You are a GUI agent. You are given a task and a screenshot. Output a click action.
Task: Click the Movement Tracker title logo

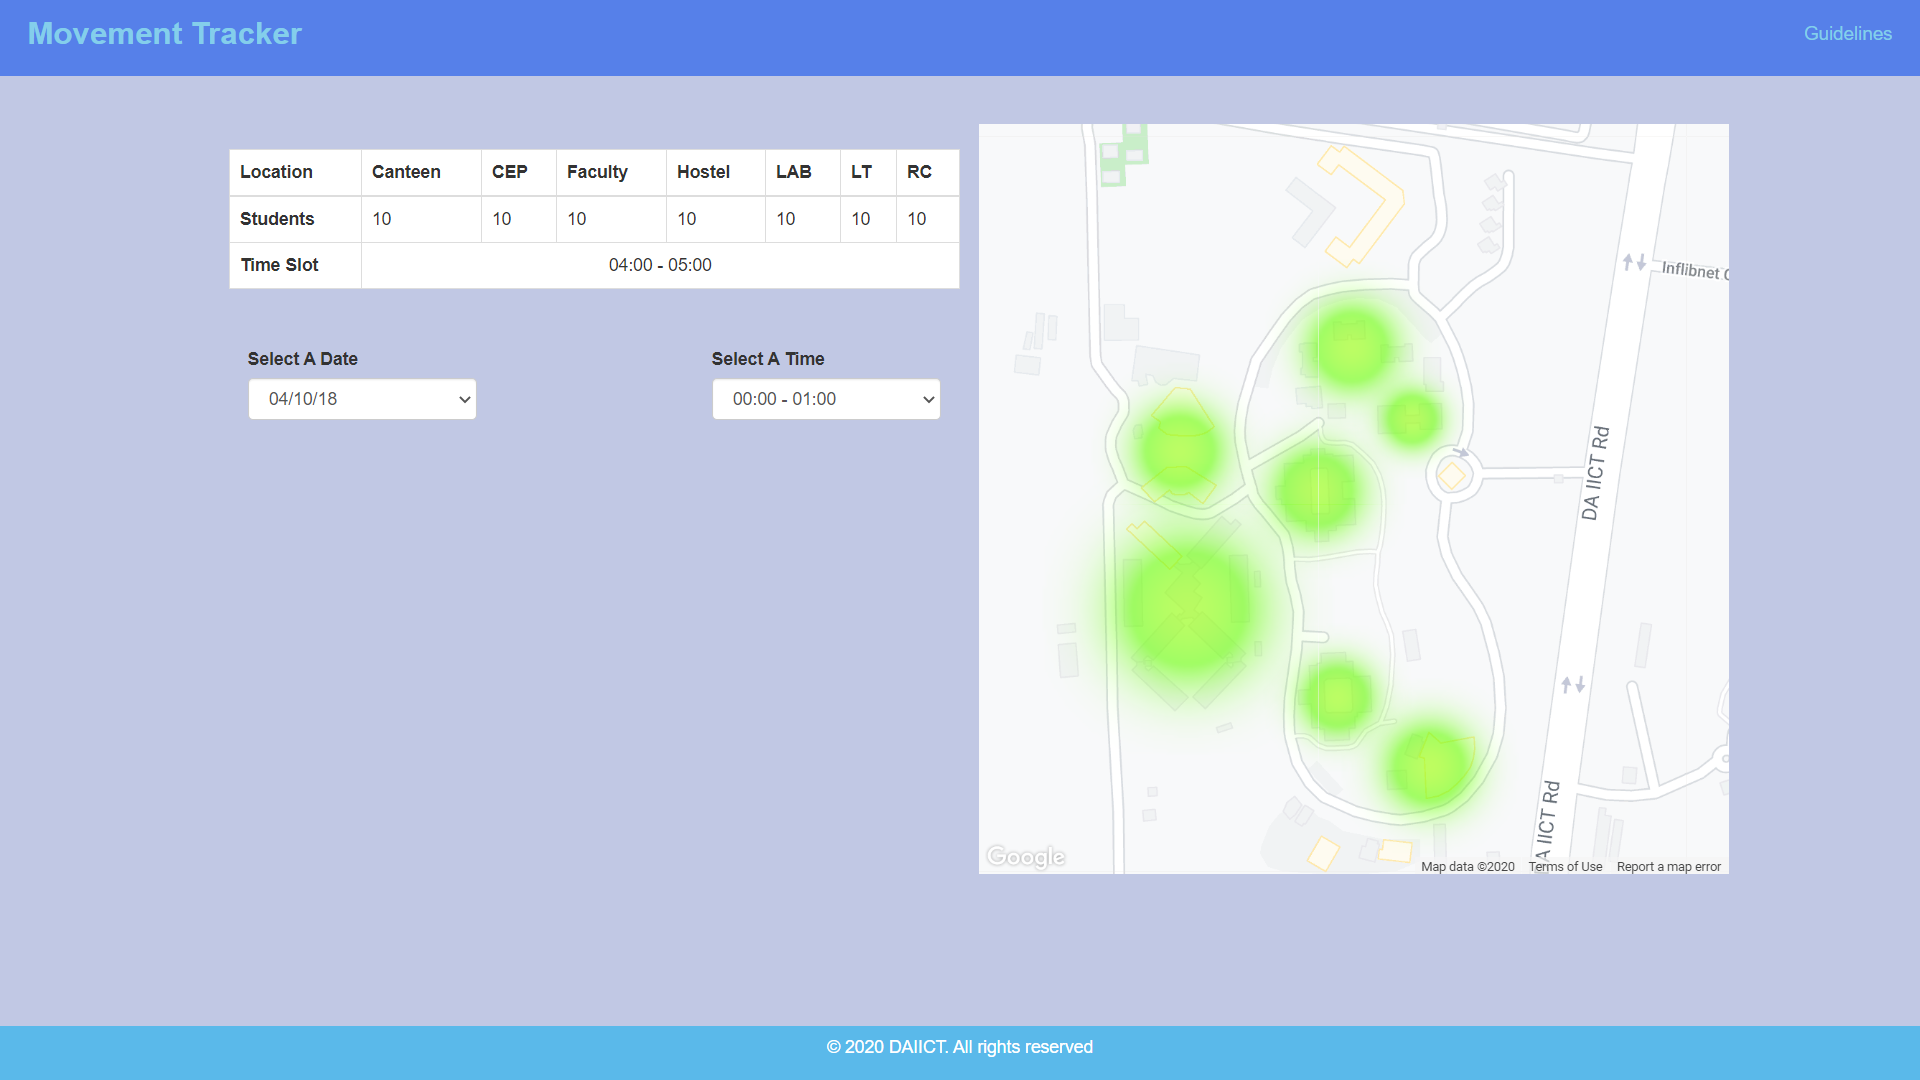164,34
